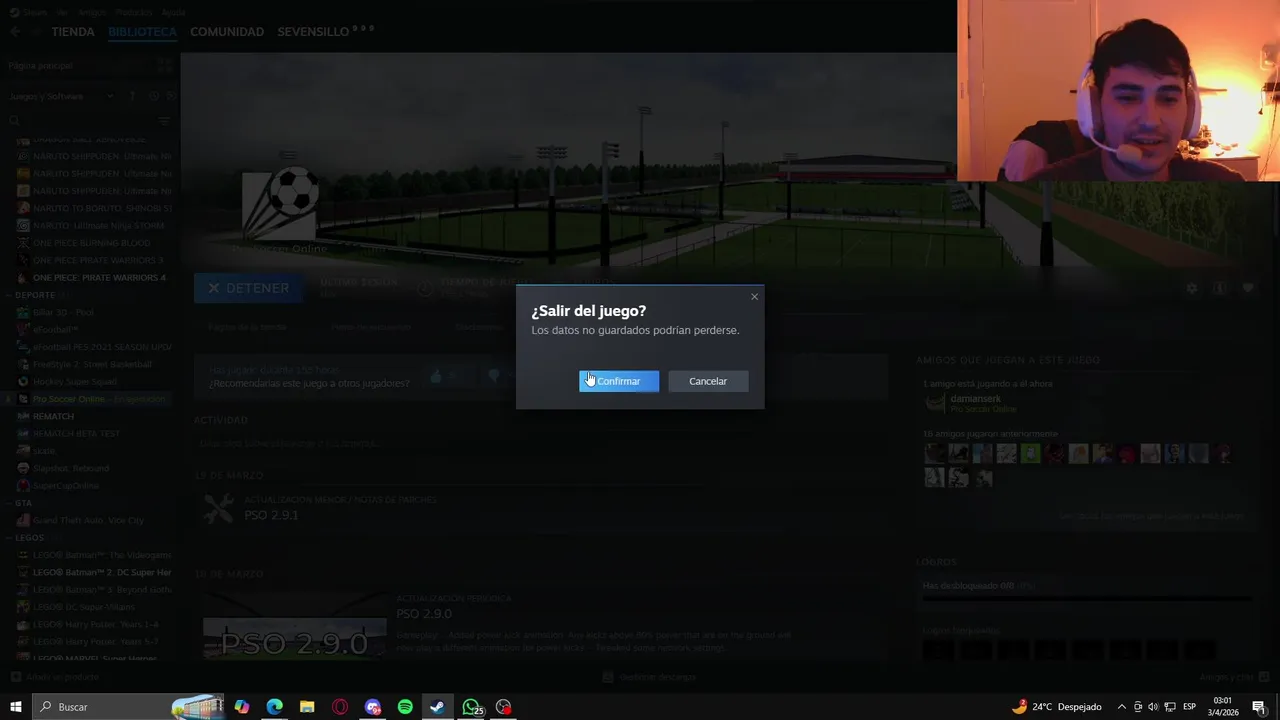This screenshot has height=720, width=1280.
Task: Click the Windows taskbar search box
Action: (130, 707)
